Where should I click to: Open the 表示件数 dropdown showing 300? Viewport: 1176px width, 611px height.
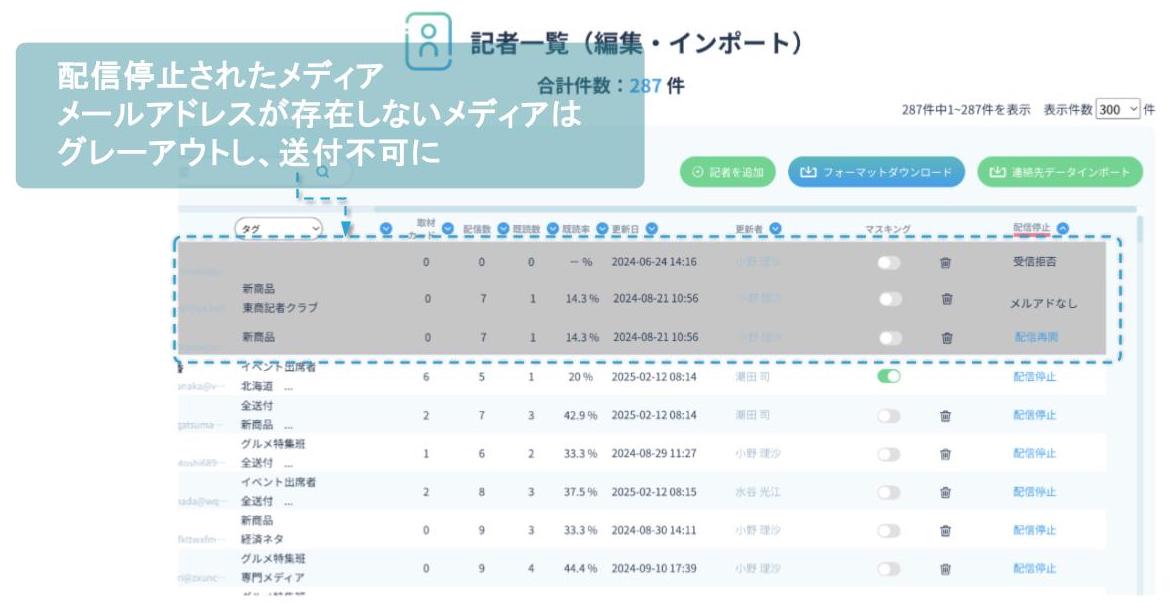coord(1117,110)
